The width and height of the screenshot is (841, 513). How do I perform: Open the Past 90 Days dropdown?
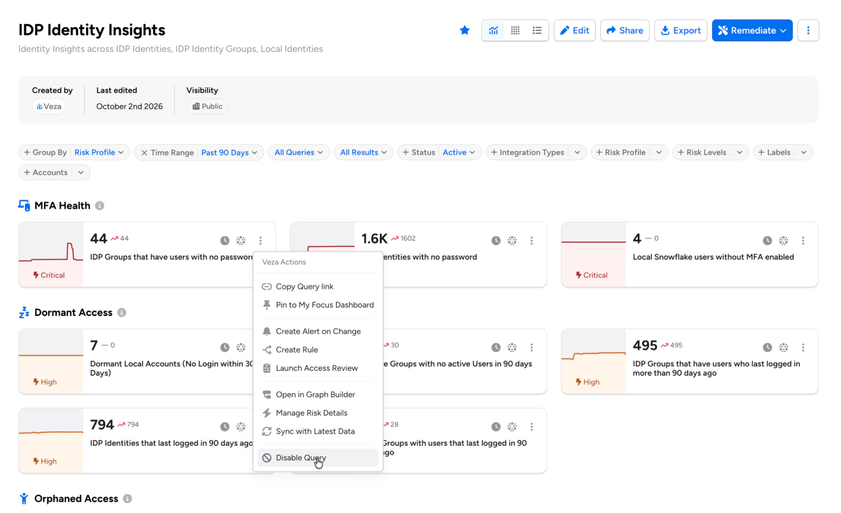tap(230, 153)
